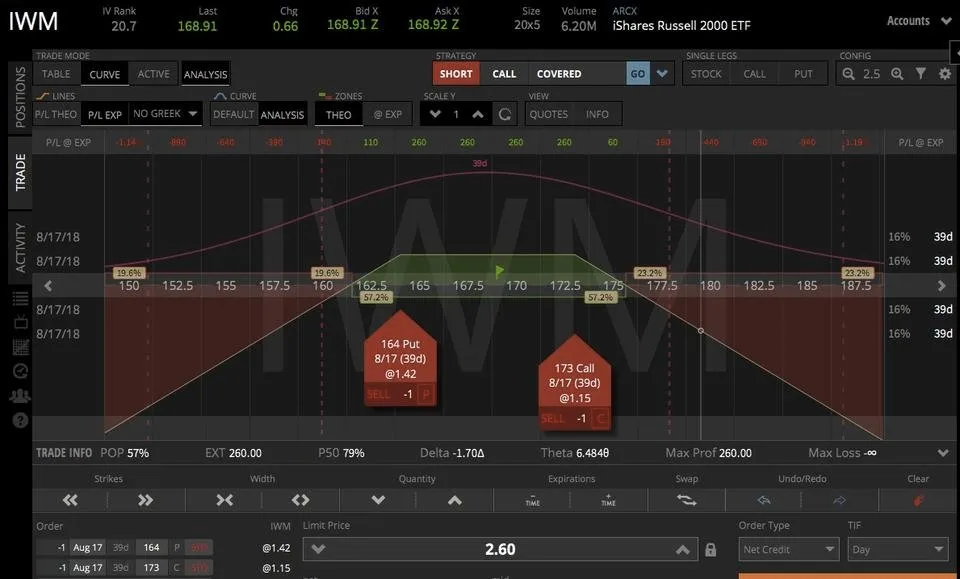The width and height of the screenshot is (960, 579).
Task: Switch to CURVE trade mode
Action: (x=105, y=74)
